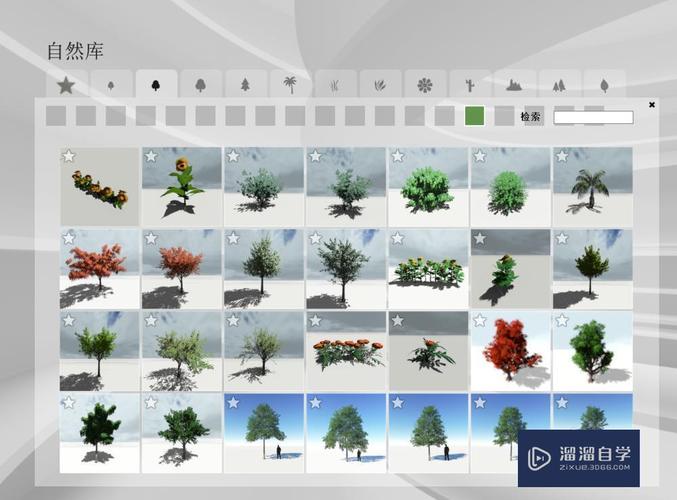
Task: Select the first gray page square
Action: (x=56, y=116)
